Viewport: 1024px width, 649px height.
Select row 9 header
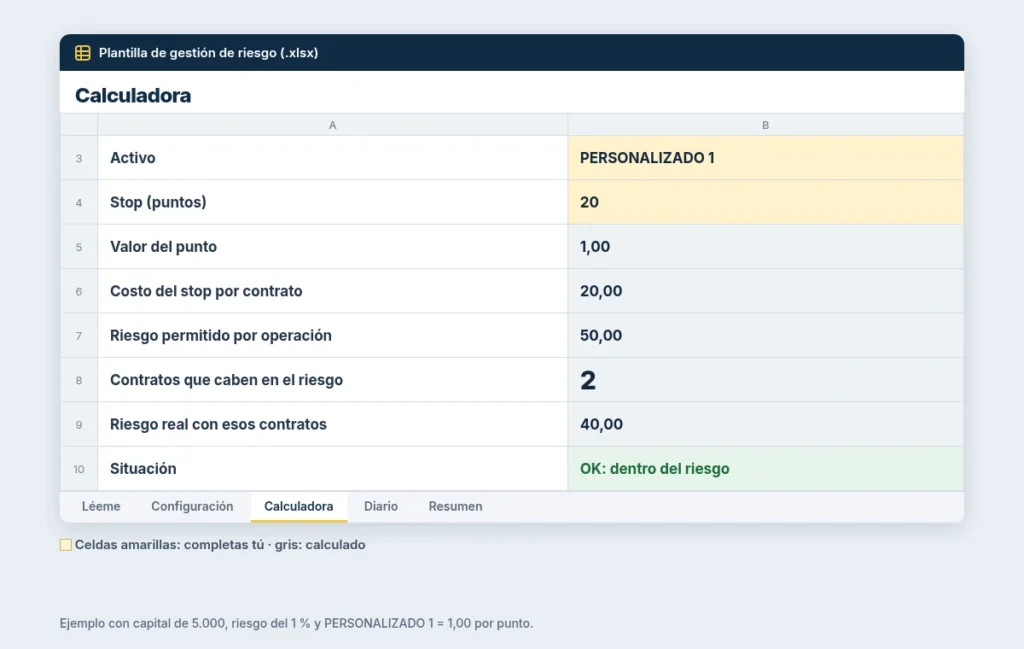tap(79, 424)
